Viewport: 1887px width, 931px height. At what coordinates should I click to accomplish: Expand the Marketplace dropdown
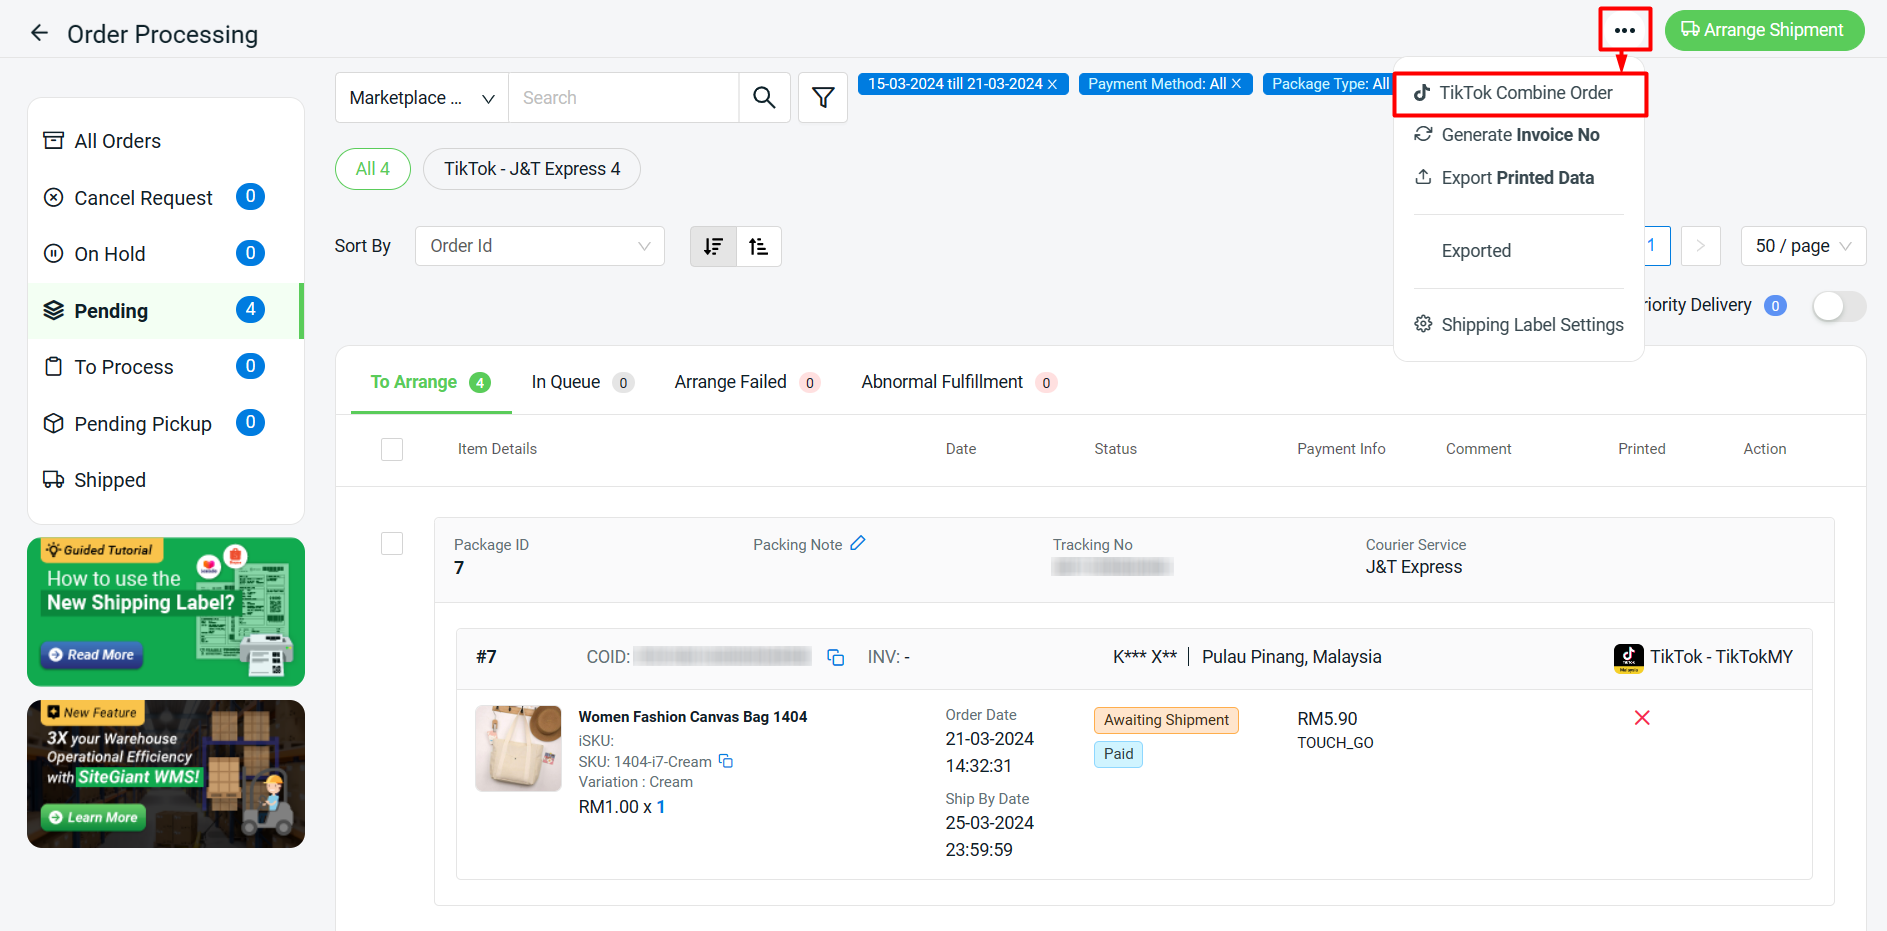pyautogui.click(x=421, y=98)
